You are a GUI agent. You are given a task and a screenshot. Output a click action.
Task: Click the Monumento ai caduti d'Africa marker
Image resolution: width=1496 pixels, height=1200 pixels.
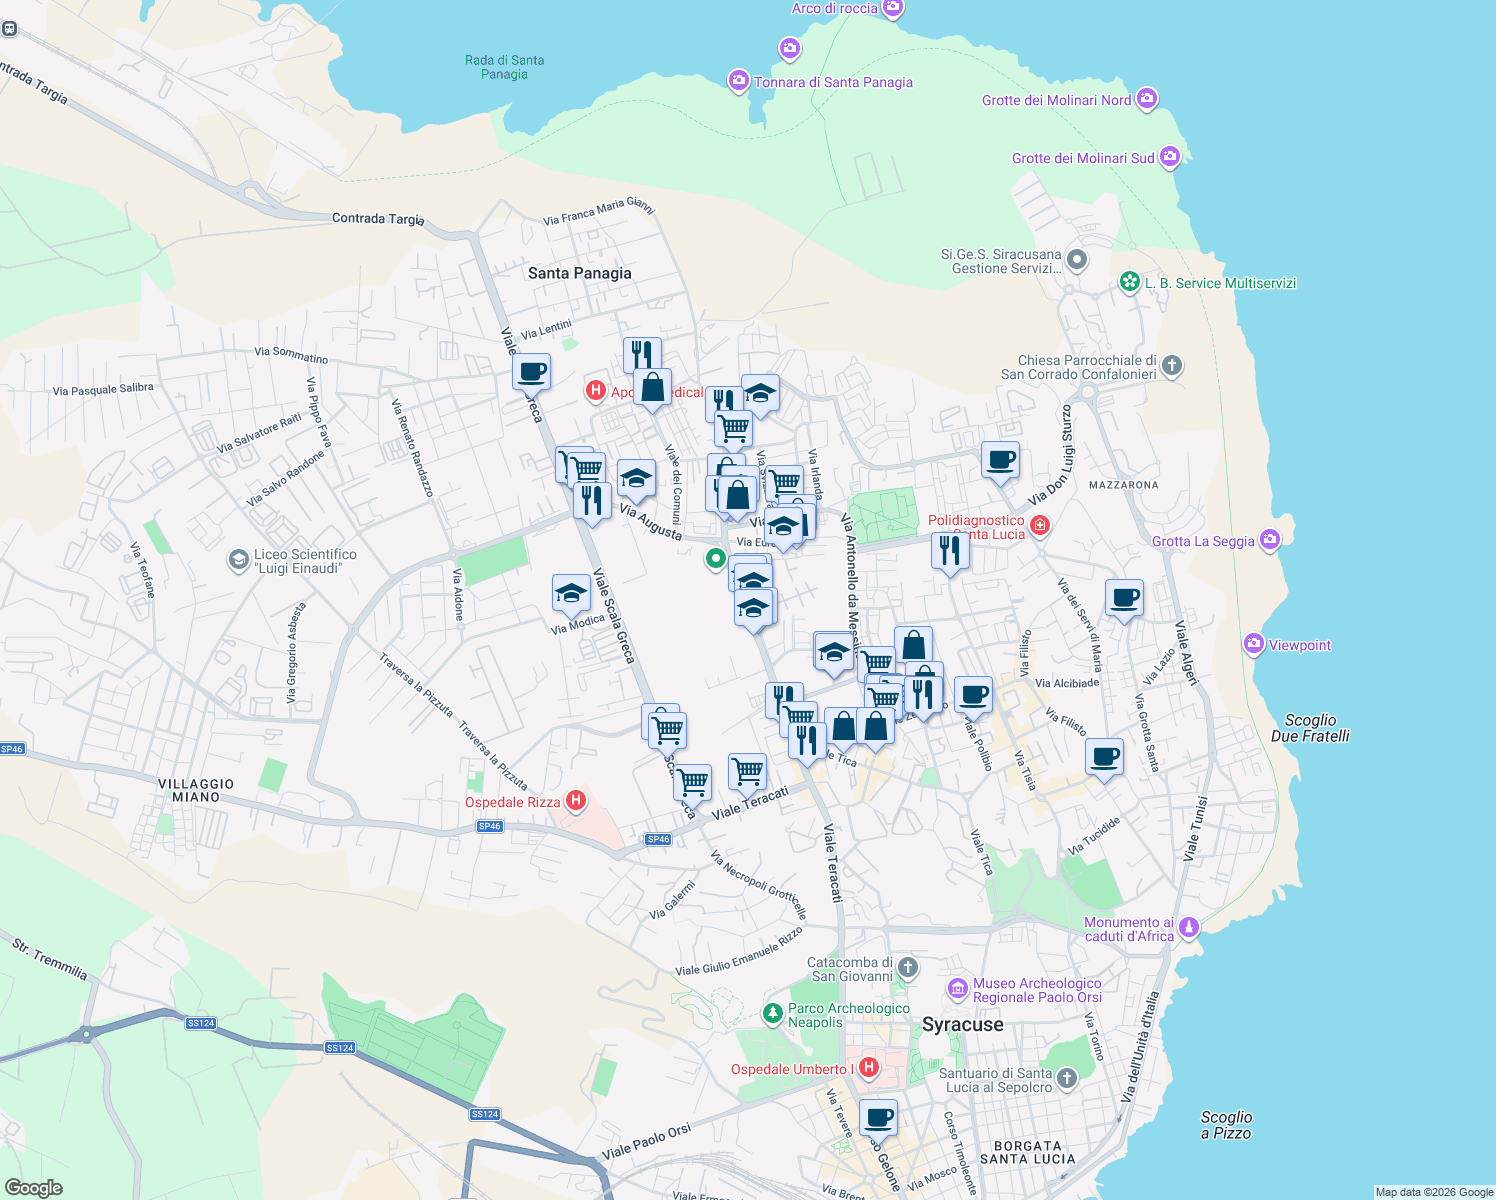pyautogui.click(x=1188, y=926)
